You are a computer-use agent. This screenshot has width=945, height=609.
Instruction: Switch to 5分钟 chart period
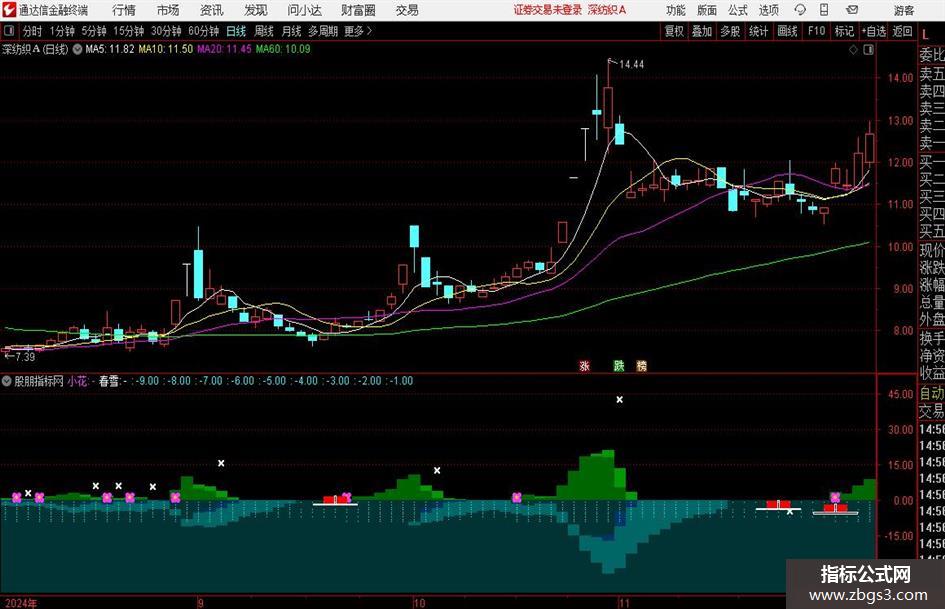point(93,31)
